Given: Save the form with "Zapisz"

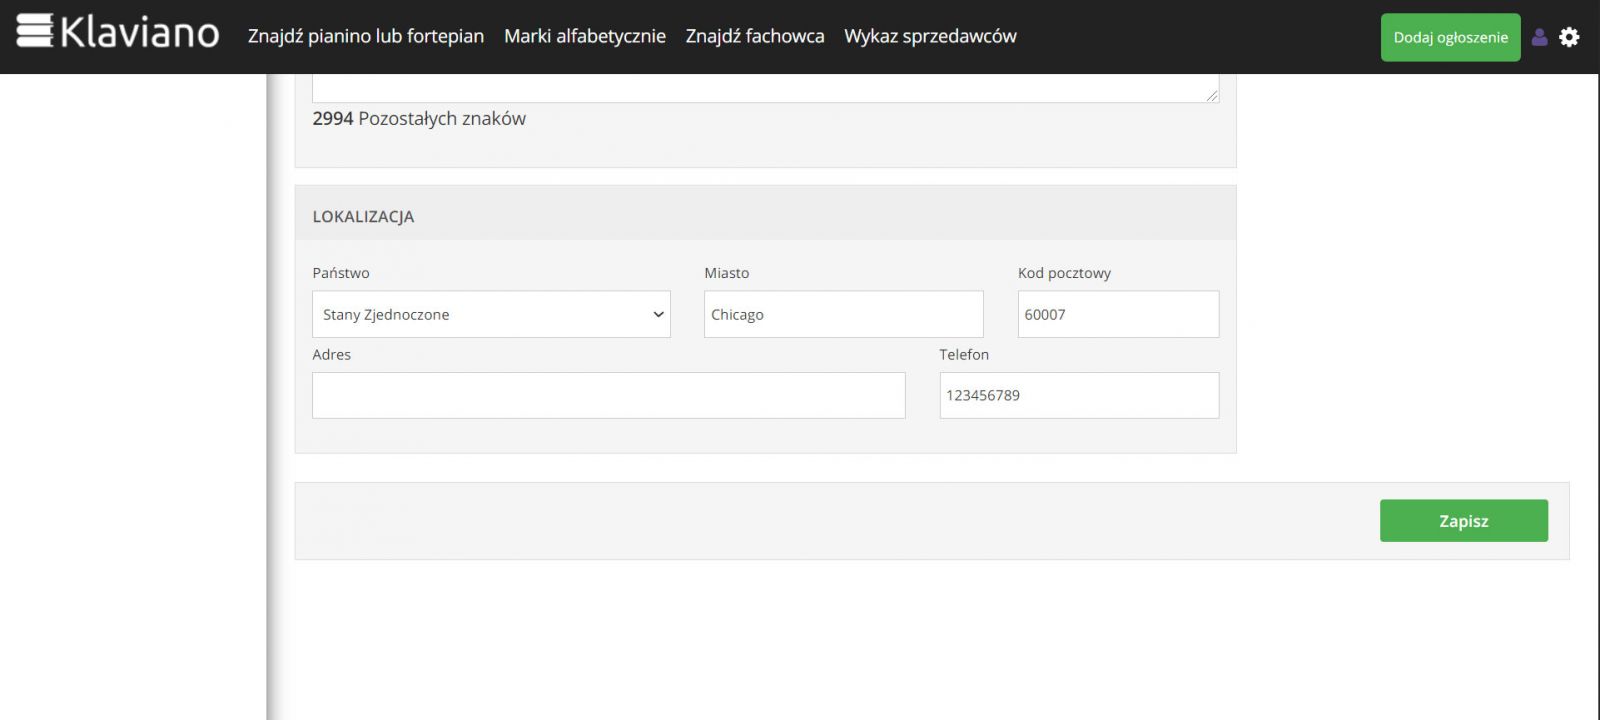Looking at the screenshot, I should click(1463, 521).
